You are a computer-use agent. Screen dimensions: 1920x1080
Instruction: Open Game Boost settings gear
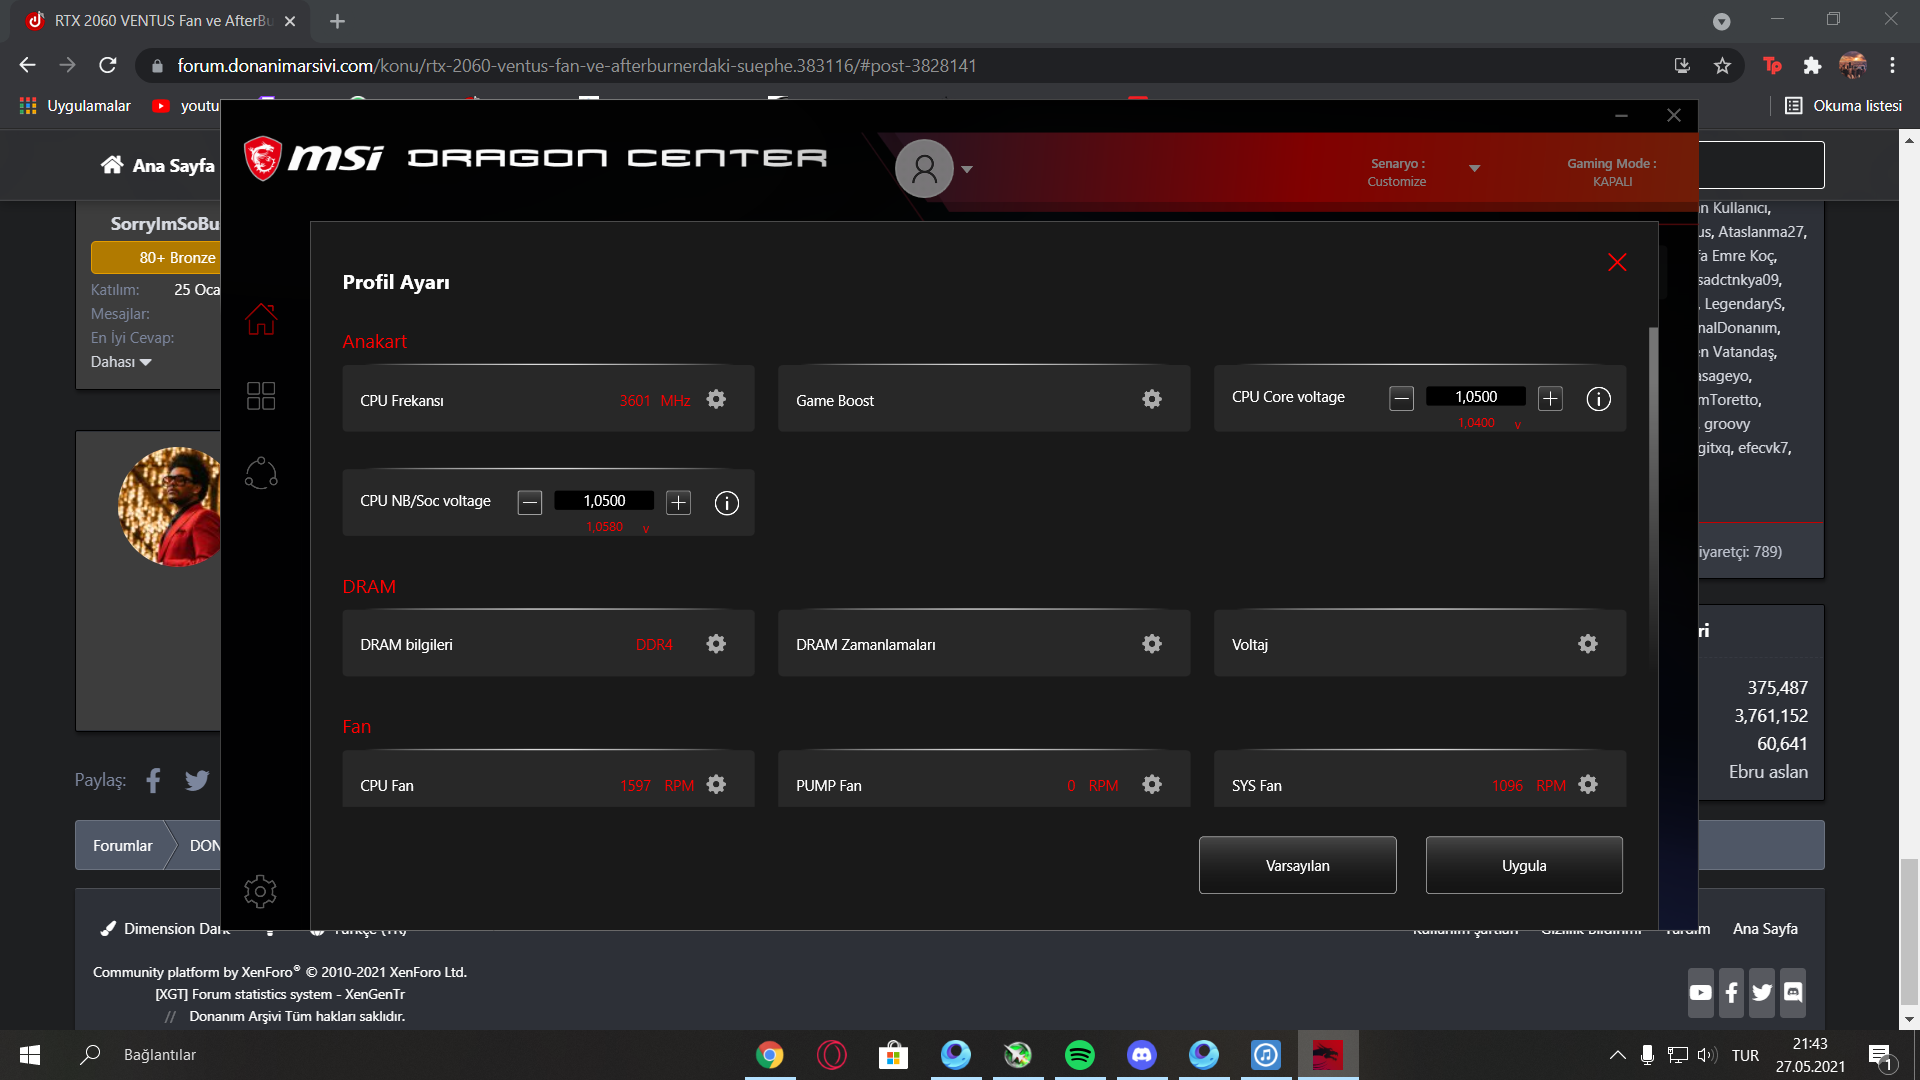point(1152,399)
